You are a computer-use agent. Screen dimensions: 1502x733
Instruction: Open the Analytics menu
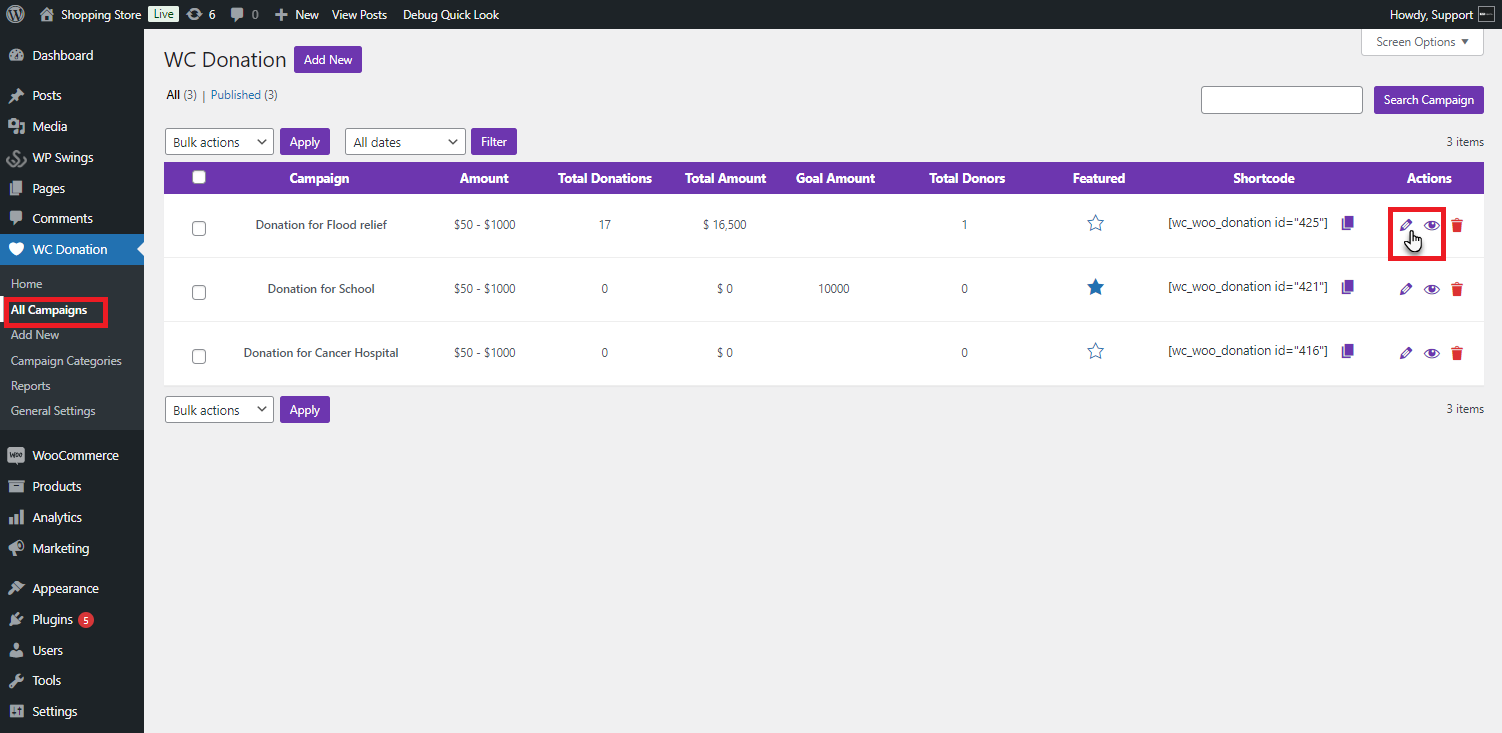point(72,517)
